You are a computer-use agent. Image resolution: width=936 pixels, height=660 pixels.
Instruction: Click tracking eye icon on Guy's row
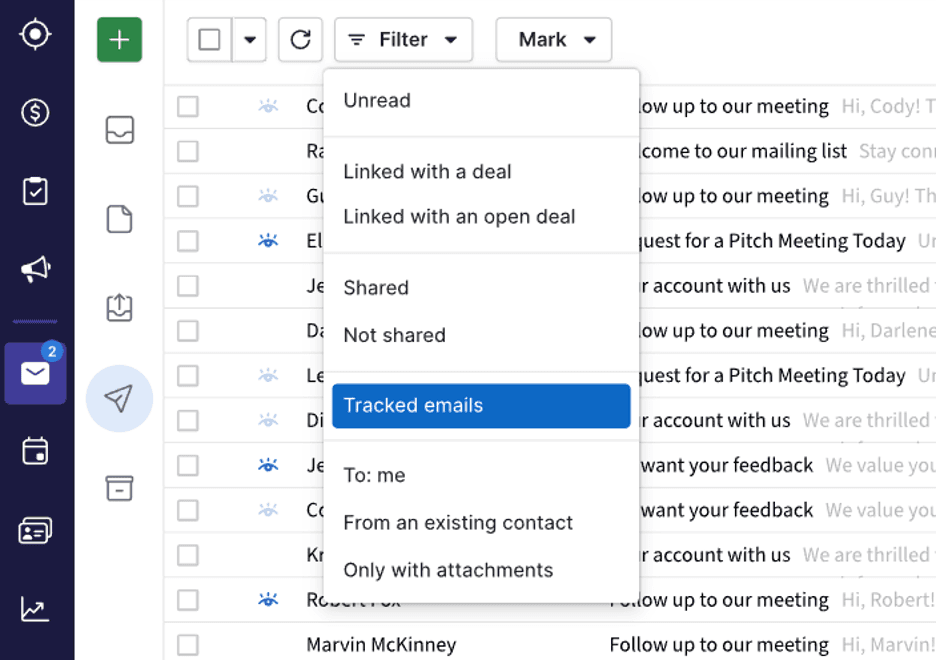click(x=268, y=196)
